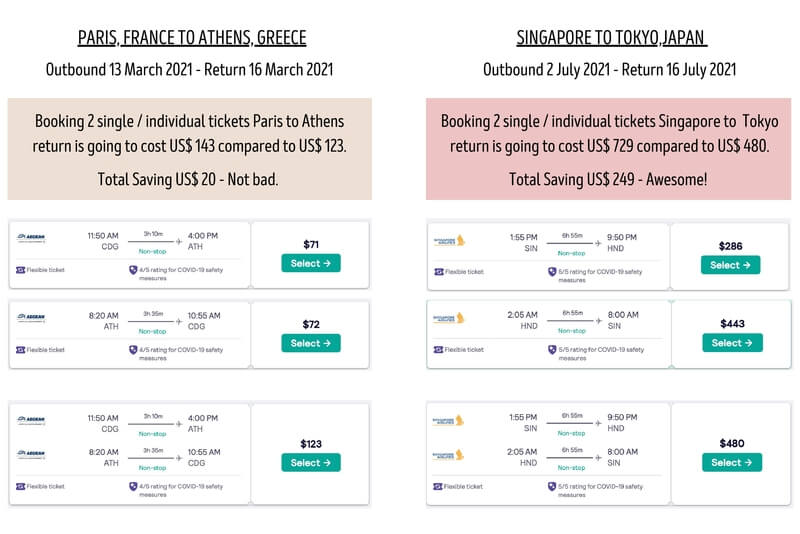Image resolution: width=800 pixels, height=534 pixels.
Task: Click the Aegean logo in the $71 flight card
Action: 31,237
